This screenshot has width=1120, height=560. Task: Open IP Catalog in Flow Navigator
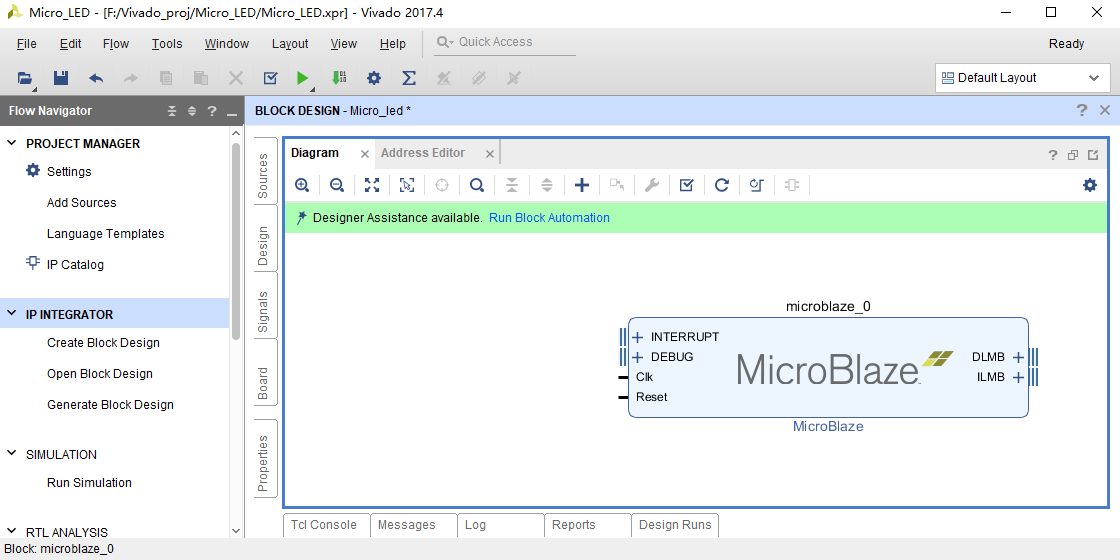click(75, 264)
